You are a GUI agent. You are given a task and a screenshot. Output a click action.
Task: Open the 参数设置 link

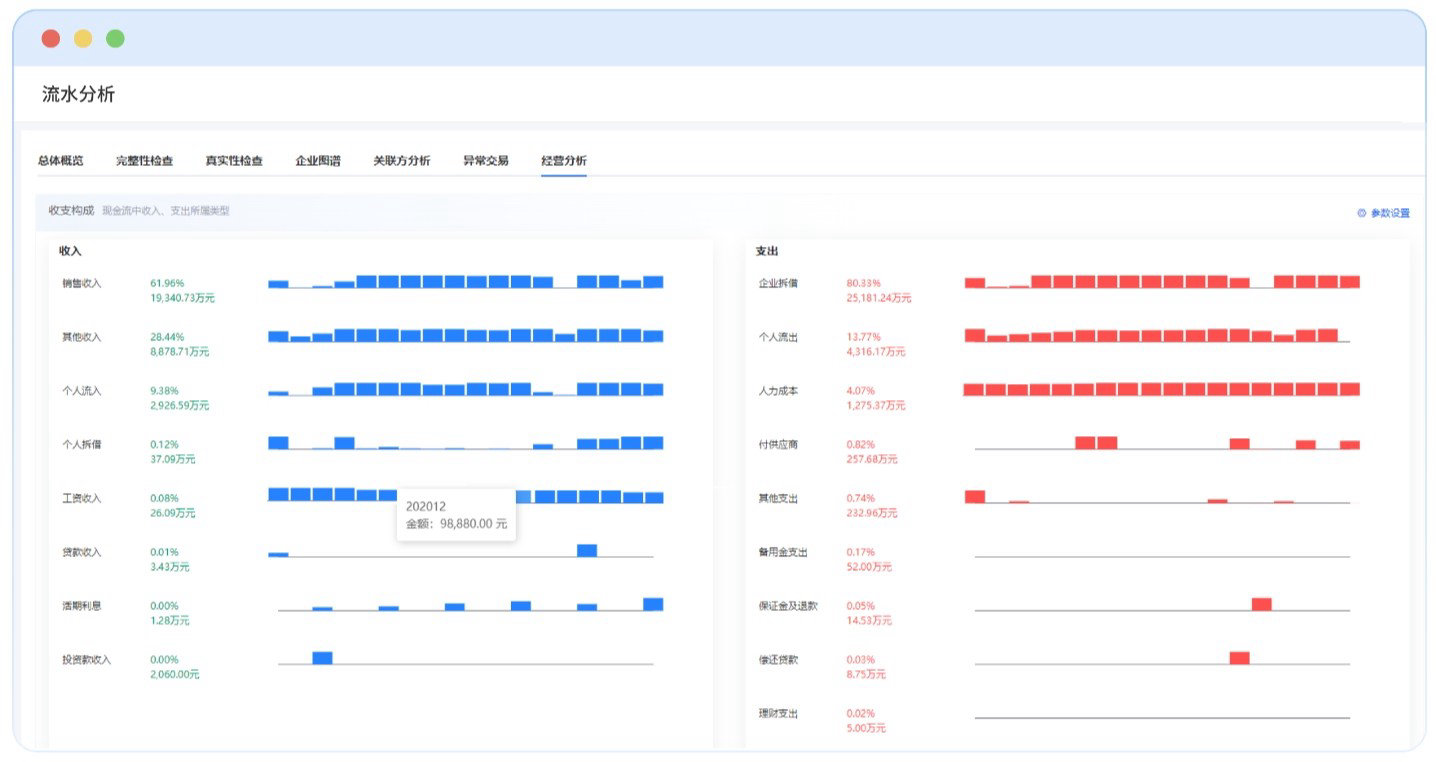1390,213
